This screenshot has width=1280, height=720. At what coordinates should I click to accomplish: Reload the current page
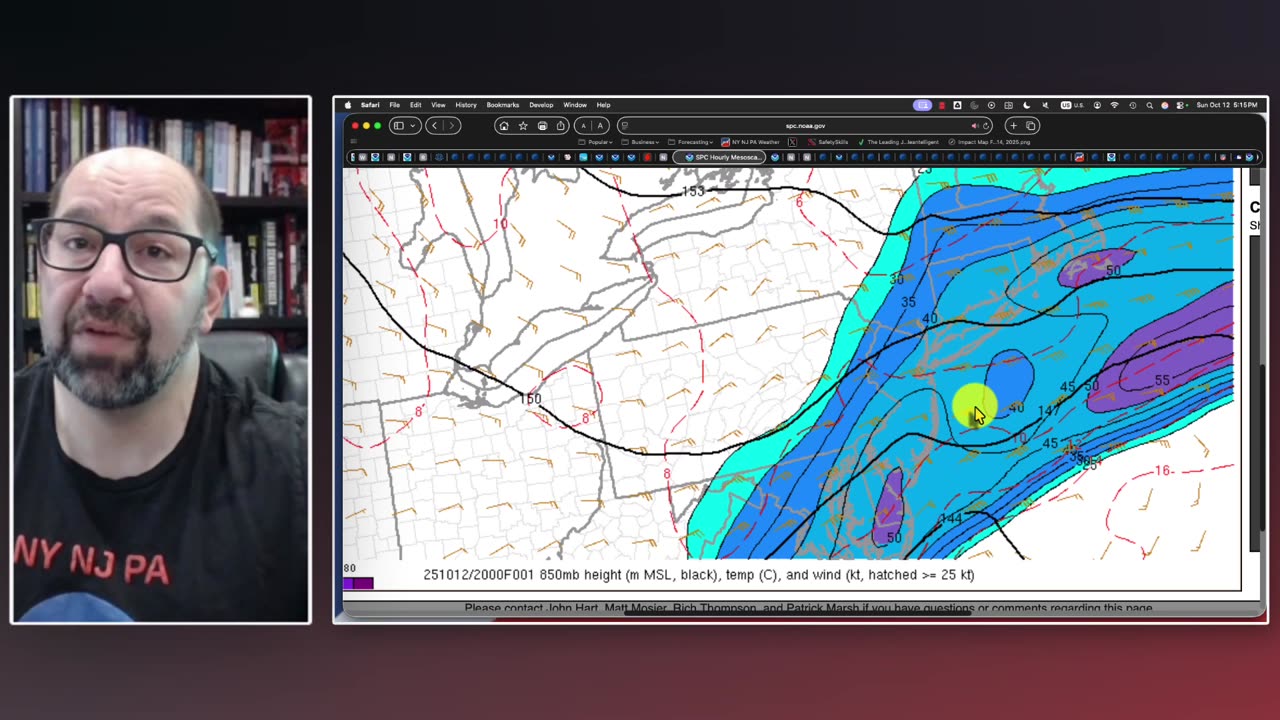click(986, 126)
